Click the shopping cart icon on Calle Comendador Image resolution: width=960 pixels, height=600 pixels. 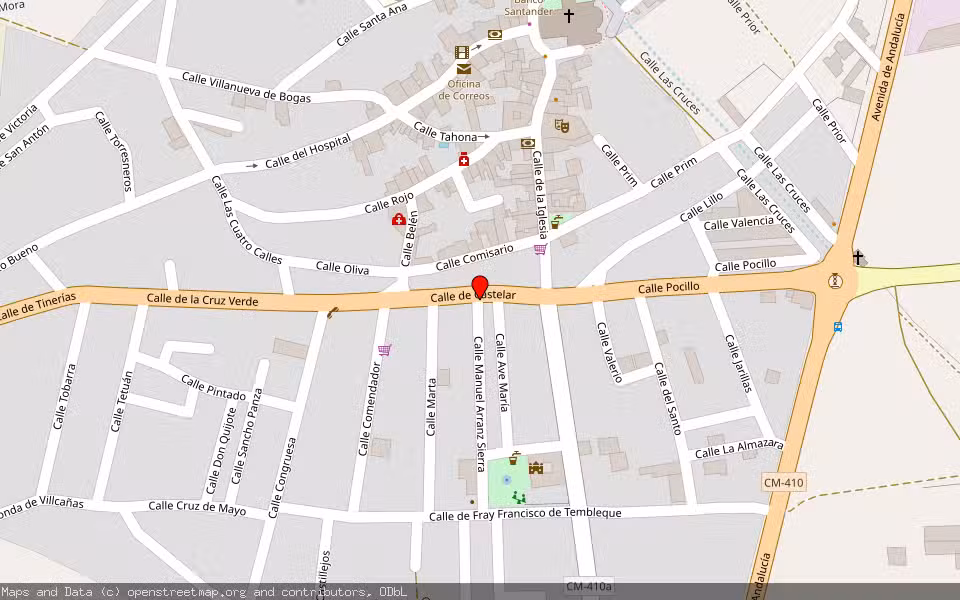pos(384,350)
